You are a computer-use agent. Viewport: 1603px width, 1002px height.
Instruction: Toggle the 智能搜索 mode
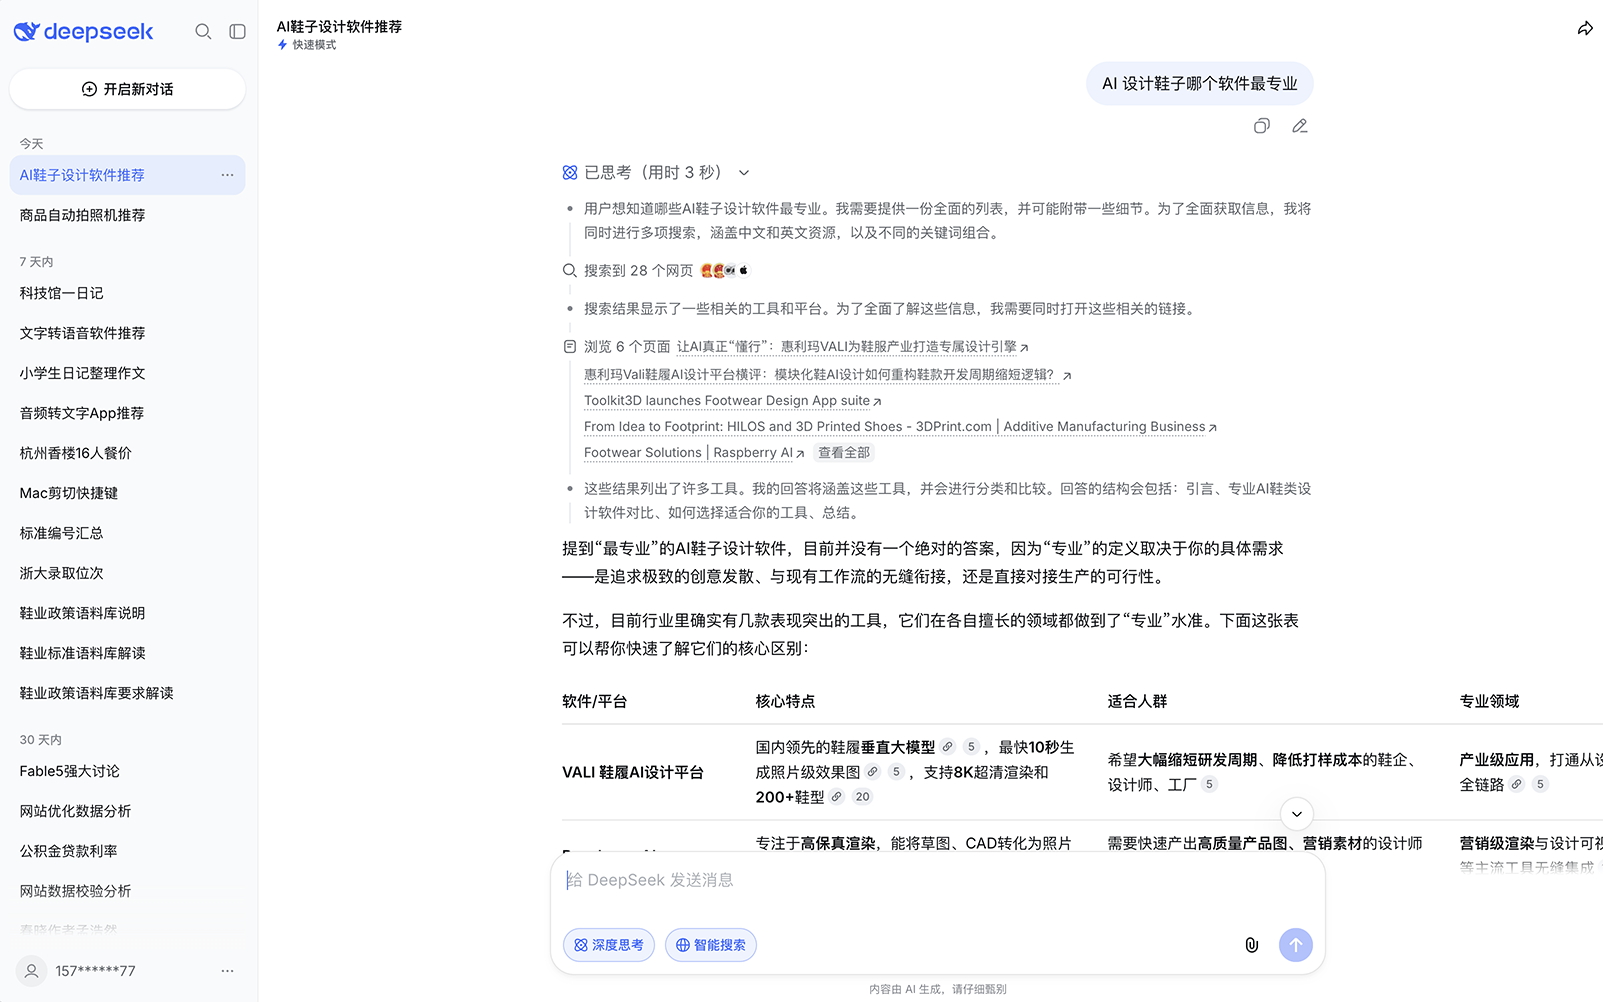point(711,945)
